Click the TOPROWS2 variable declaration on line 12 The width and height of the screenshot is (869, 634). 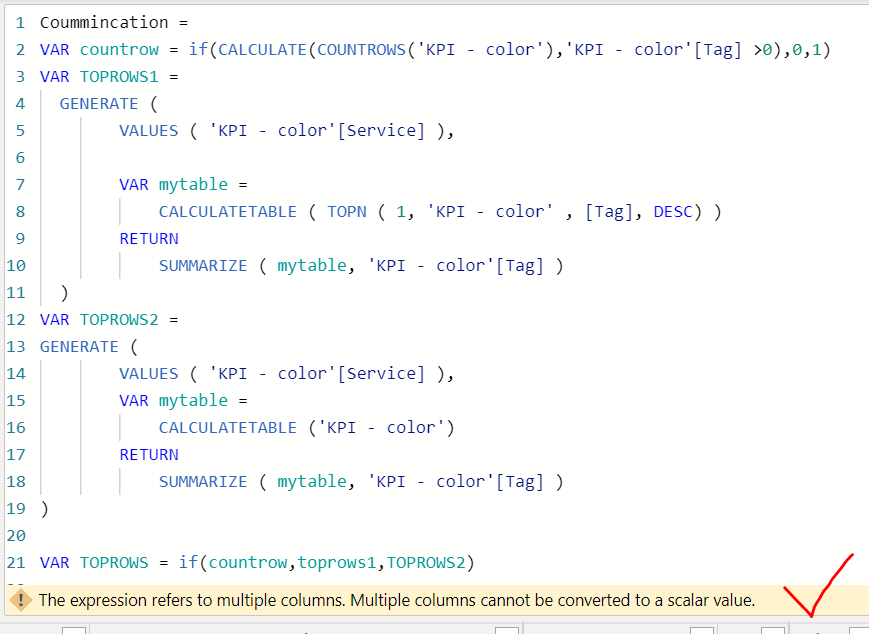coord(119,320)
